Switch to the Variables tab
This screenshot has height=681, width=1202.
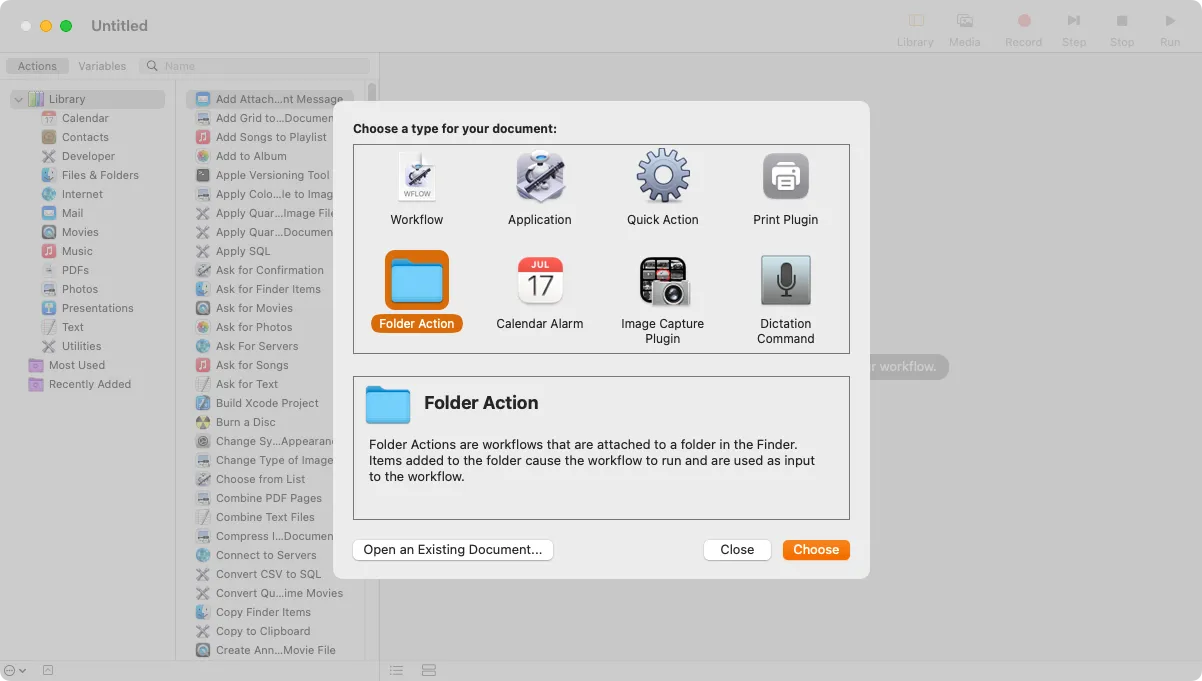click(101, 66)
